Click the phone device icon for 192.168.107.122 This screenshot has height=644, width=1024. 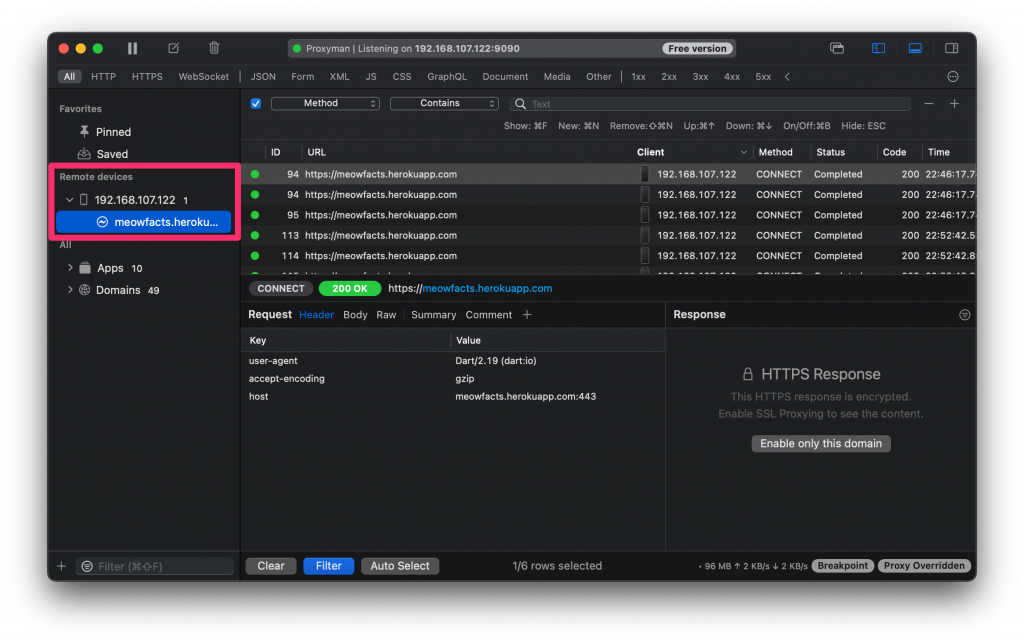tap(84, 200)
